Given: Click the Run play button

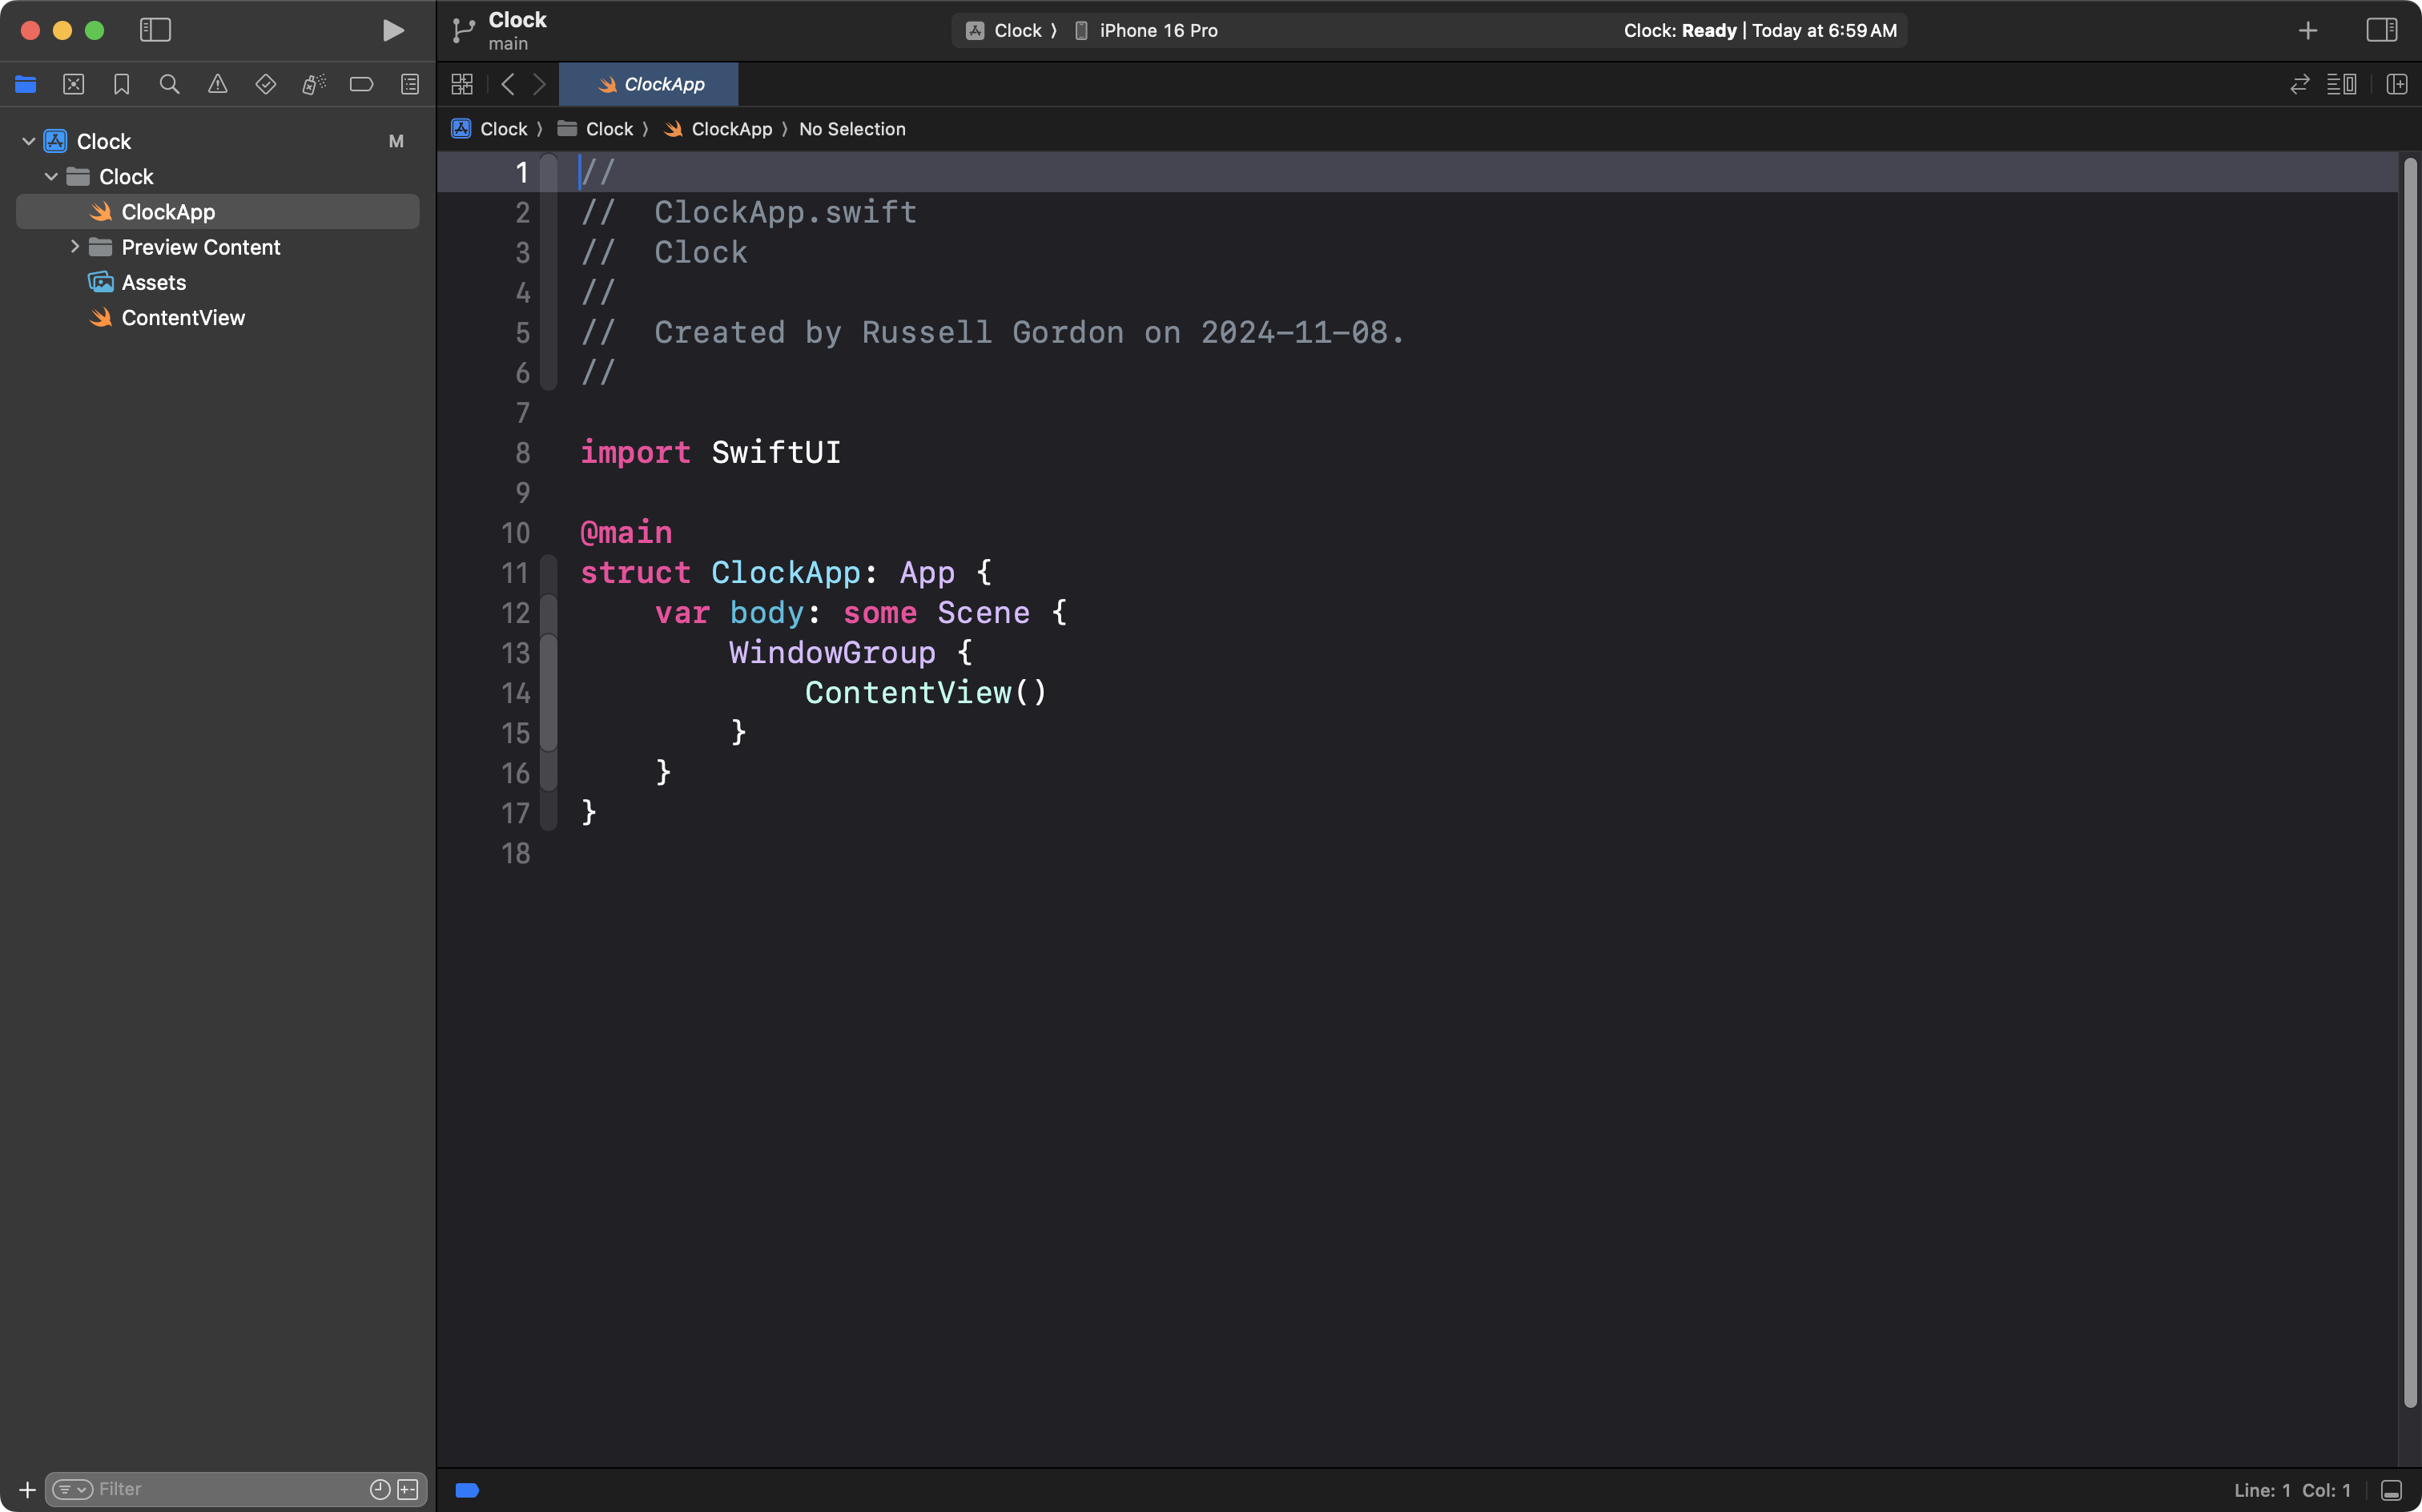Looking at the screenshot, I should click(393, 30).
